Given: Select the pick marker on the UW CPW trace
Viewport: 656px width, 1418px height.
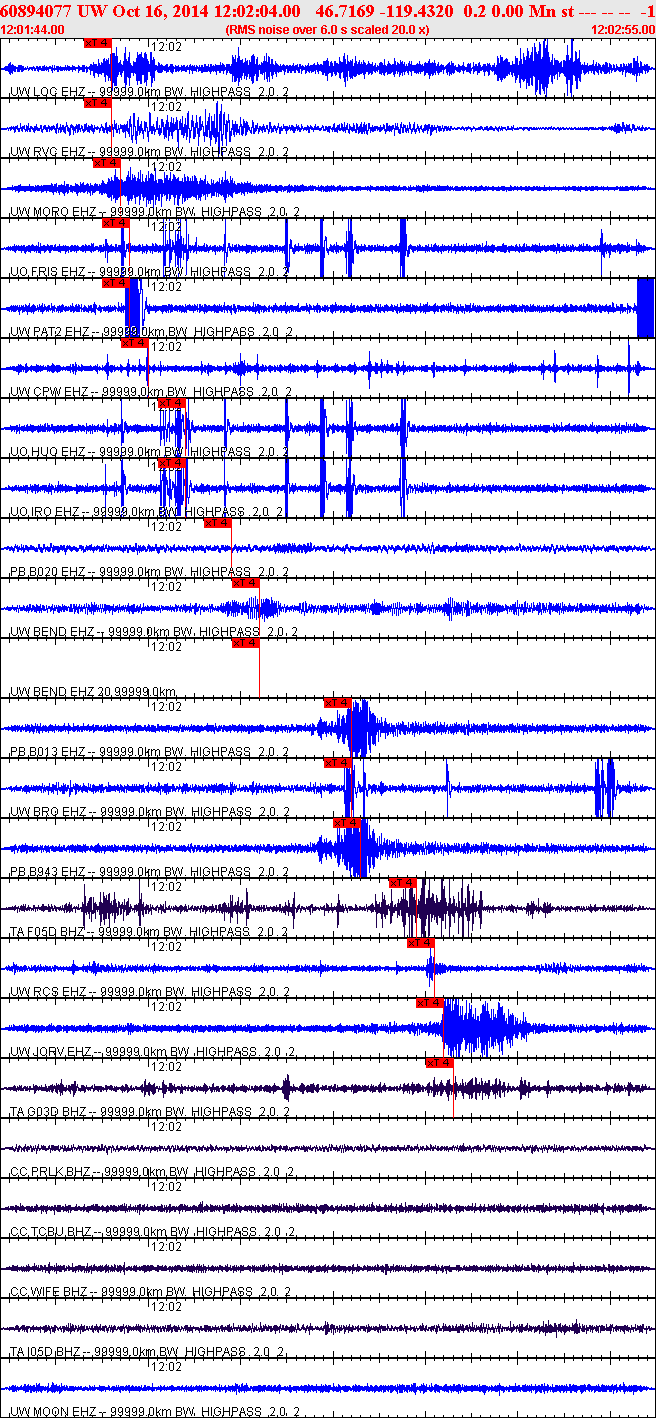Looking at the screenshot, I should [x=134, y=343].
